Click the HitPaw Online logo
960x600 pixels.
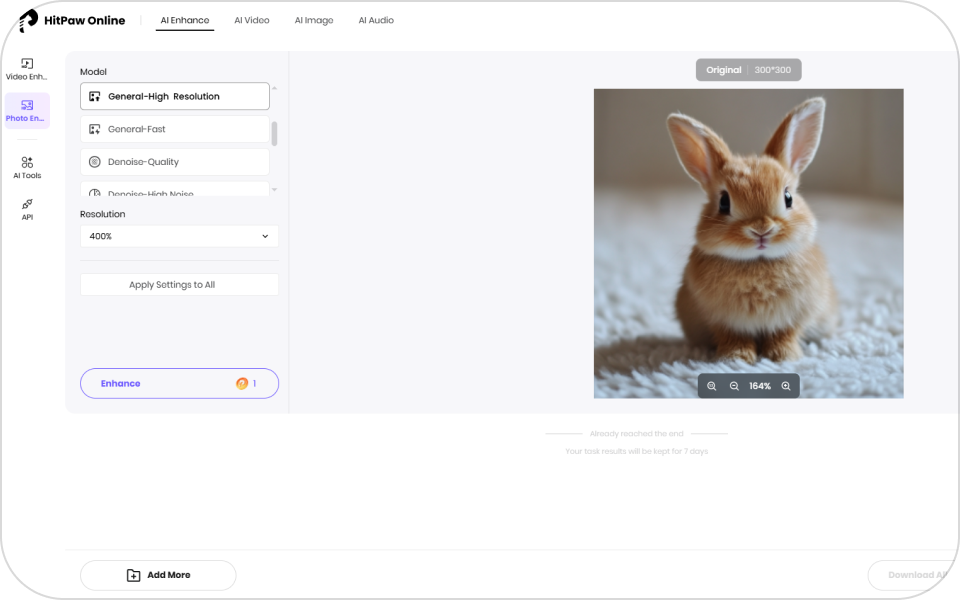[72, 21]
